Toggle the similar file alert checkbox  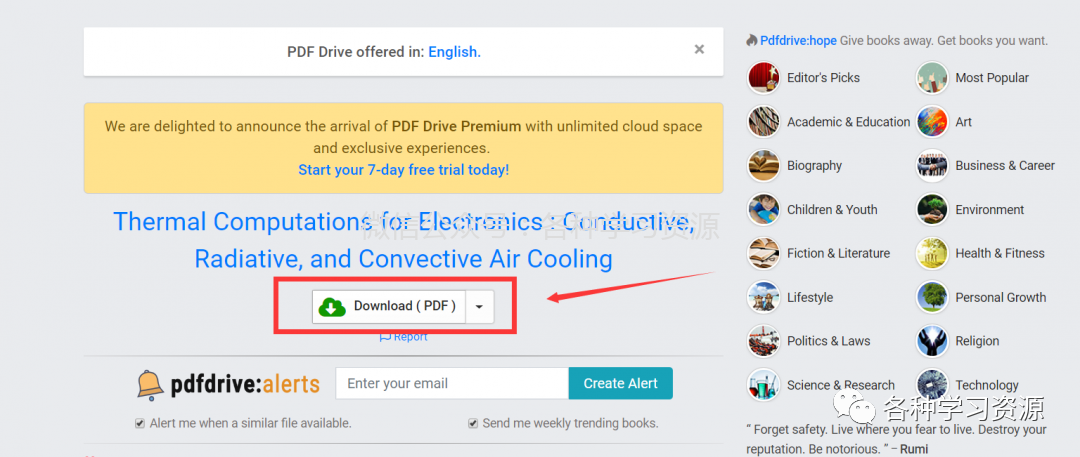pos(140,423)
